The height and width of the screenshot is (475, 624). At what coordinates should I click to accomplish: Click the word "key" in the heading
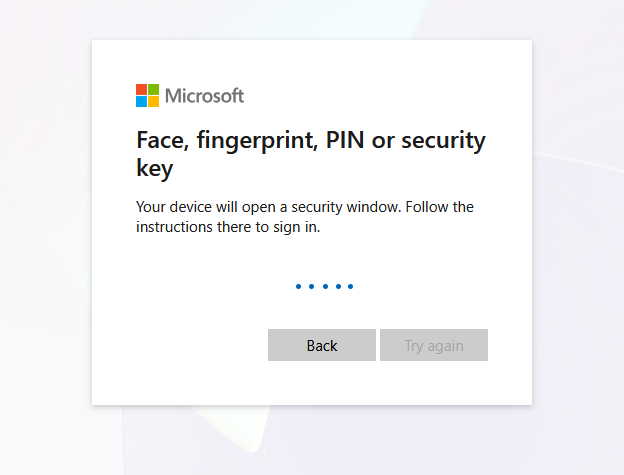pos(155,168)
